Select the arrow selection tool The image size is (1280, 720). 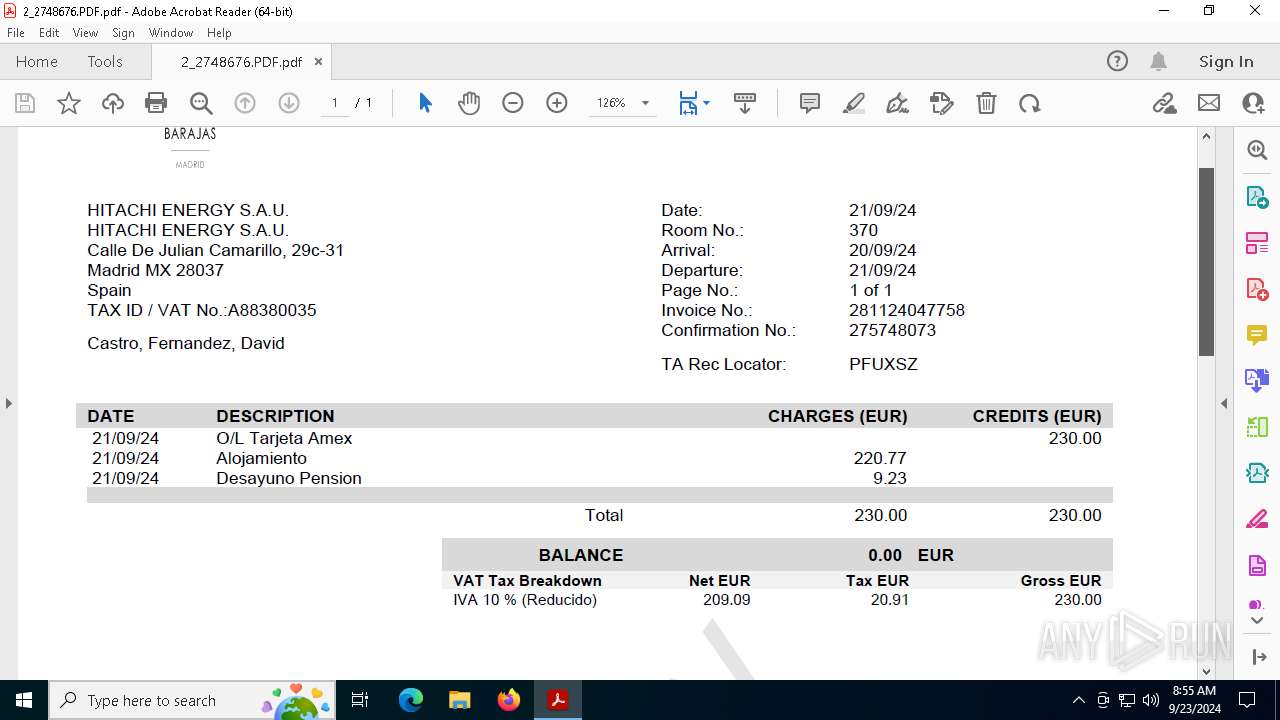(x=425, y=103)
